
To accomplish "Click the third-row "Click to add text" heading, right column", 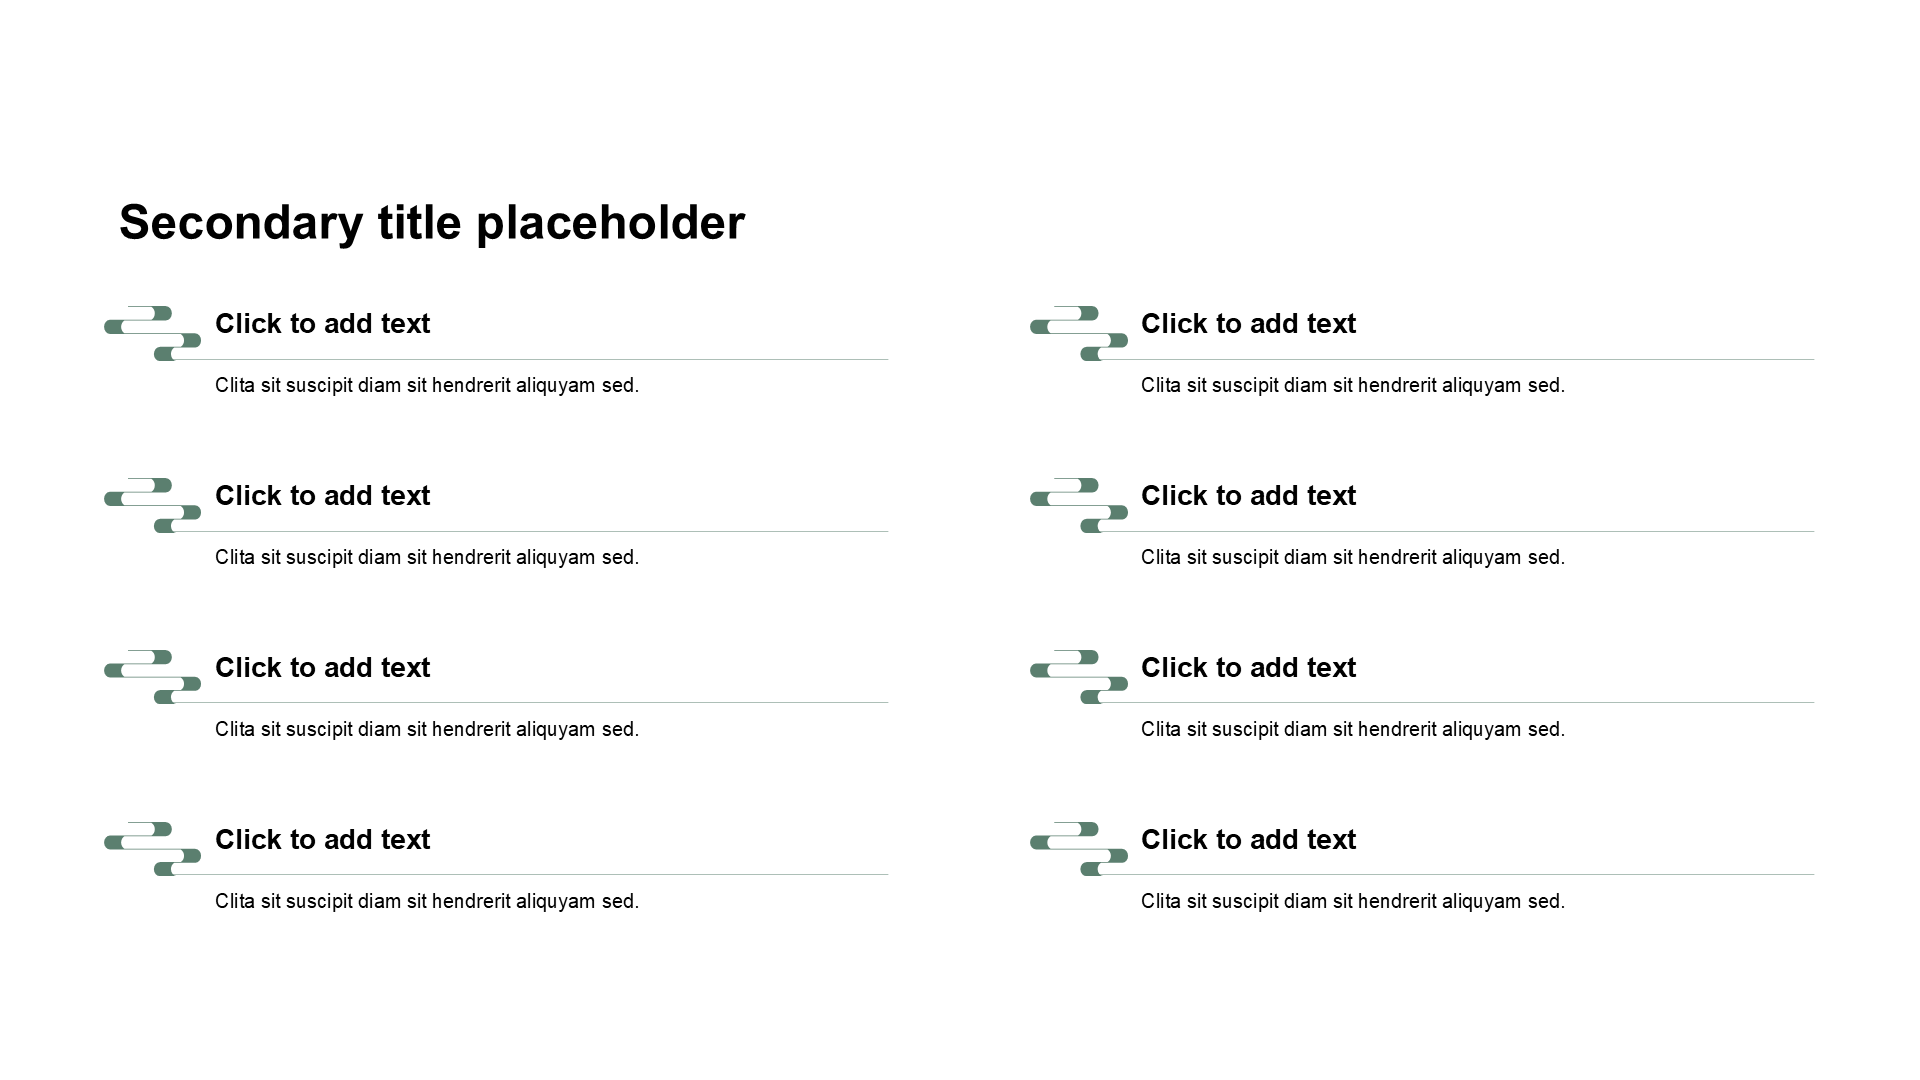I will (1248, 668).
